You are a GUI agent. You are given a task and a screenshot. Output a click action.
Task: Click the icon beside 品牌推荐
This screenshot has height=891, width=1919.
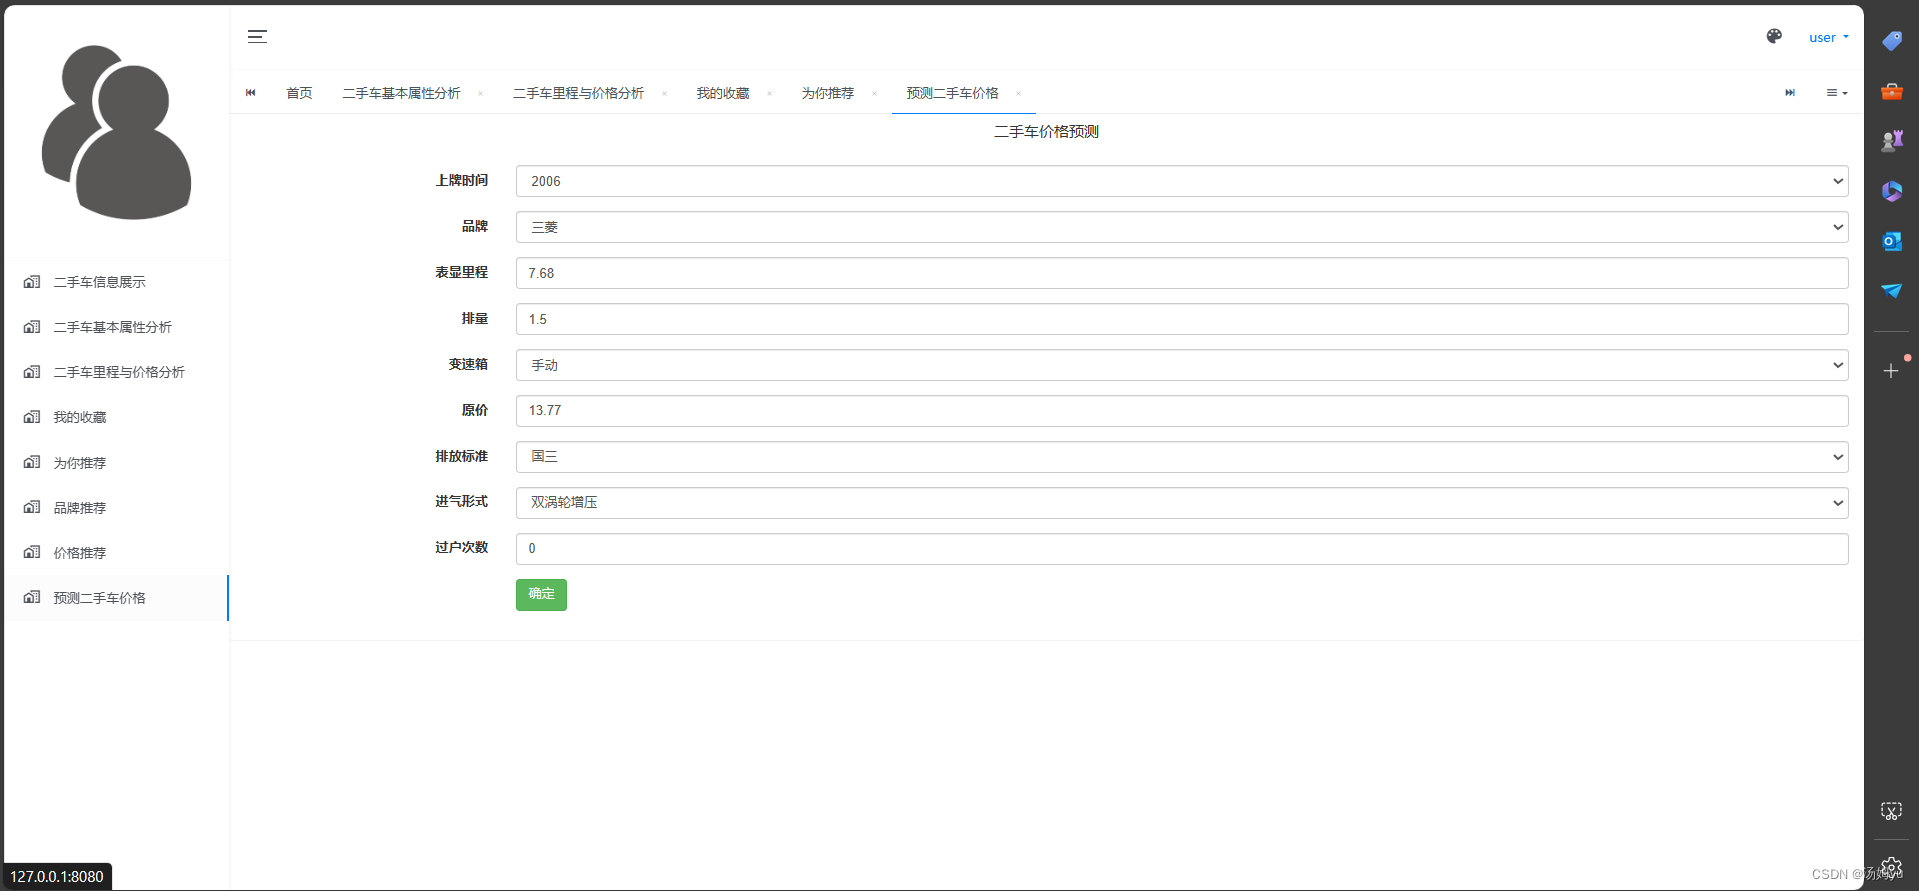[32, 508]
